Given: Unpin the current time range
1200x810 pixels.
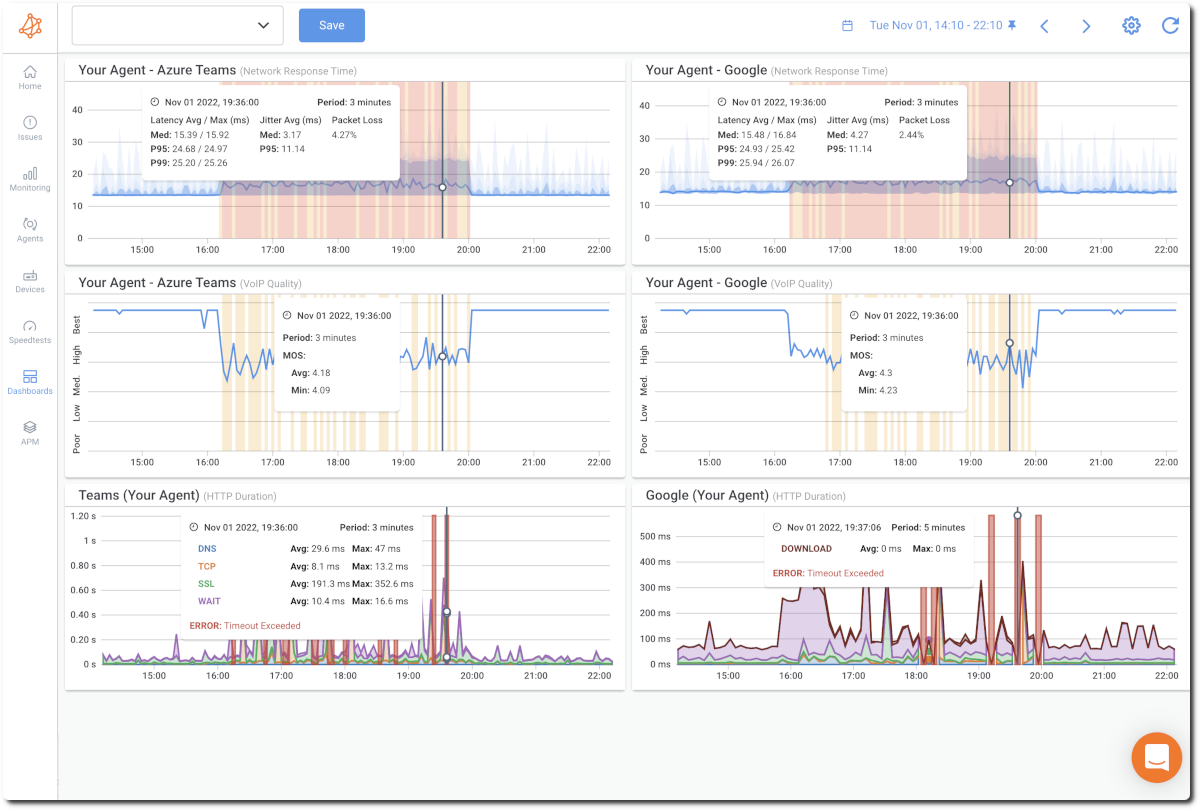Looking at the screenshot, I should point(1012,24).
